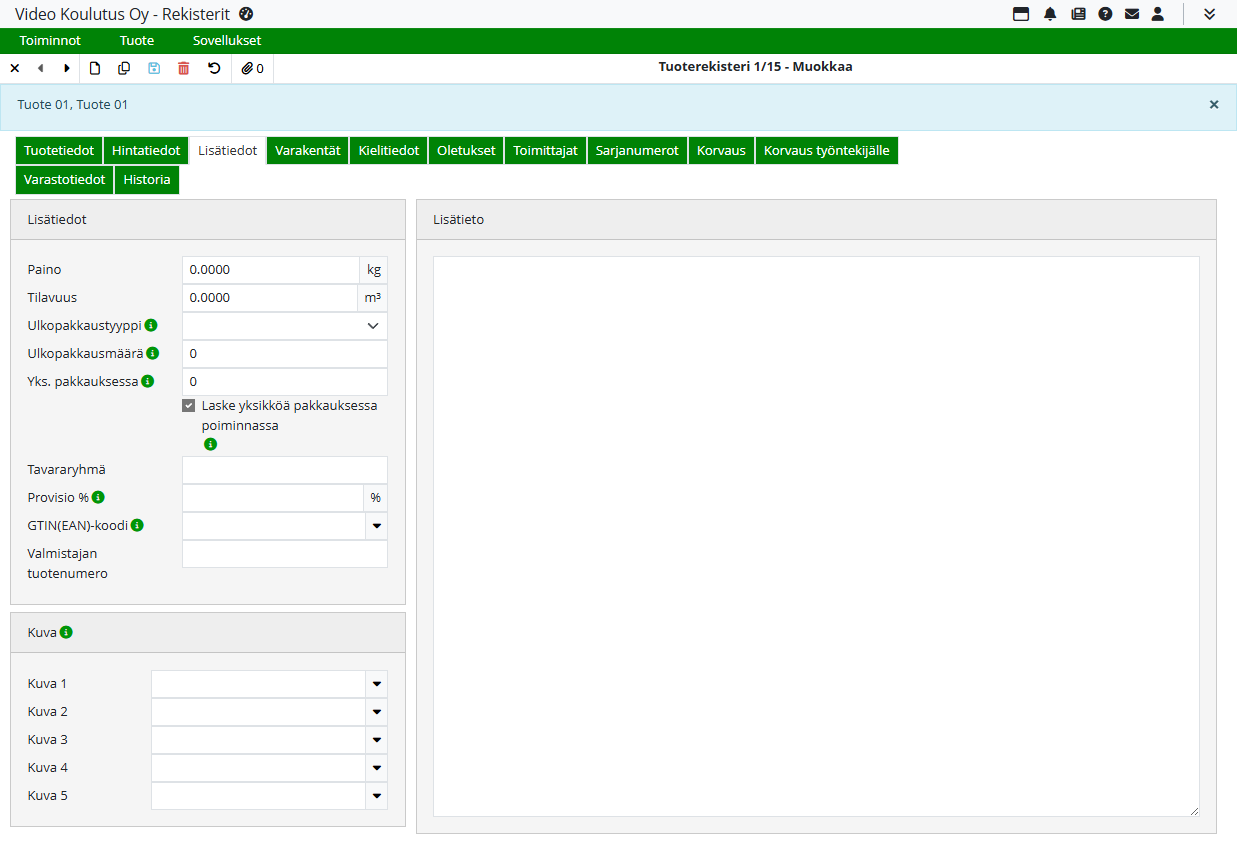Screen dimensions: 1237x842
Task: Toggle Laske yksikköä pakkauksessa poiminnassa checkbox
Action: point(188,406)
